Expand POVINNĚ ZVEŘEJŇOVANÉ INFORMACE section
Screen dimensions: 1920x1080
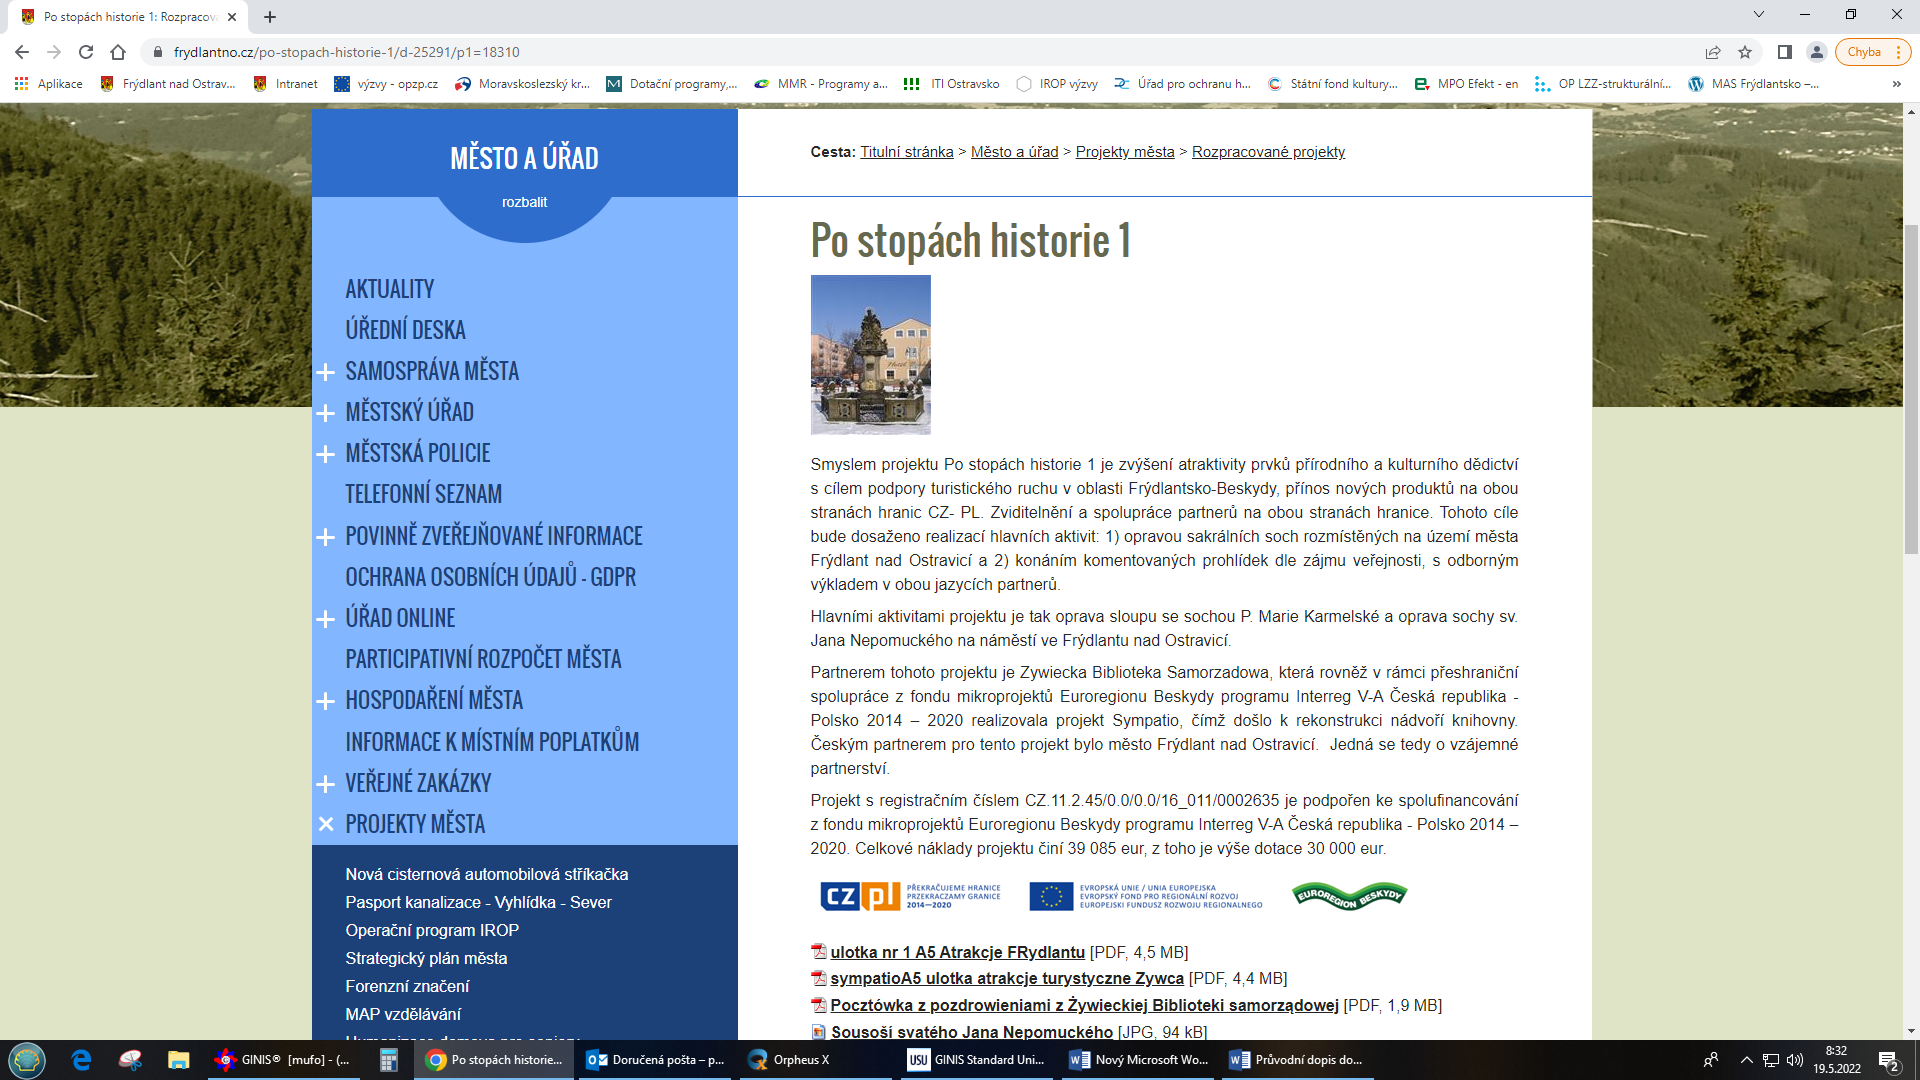325,537
